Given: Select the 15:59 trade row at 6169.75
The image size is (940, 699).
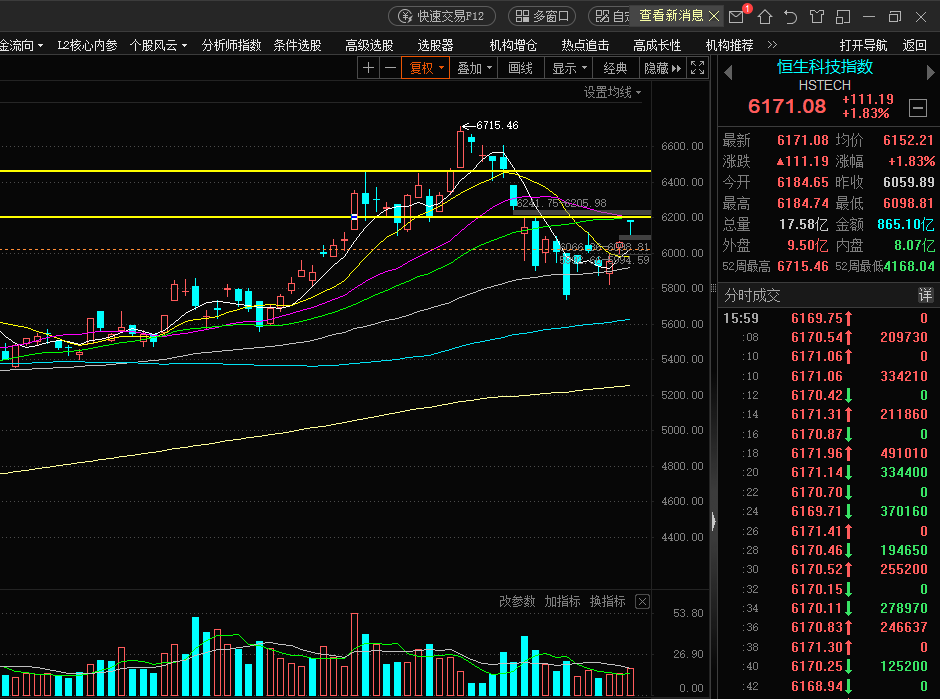Looking at the screenshot, I should click(x=827, y=318).
